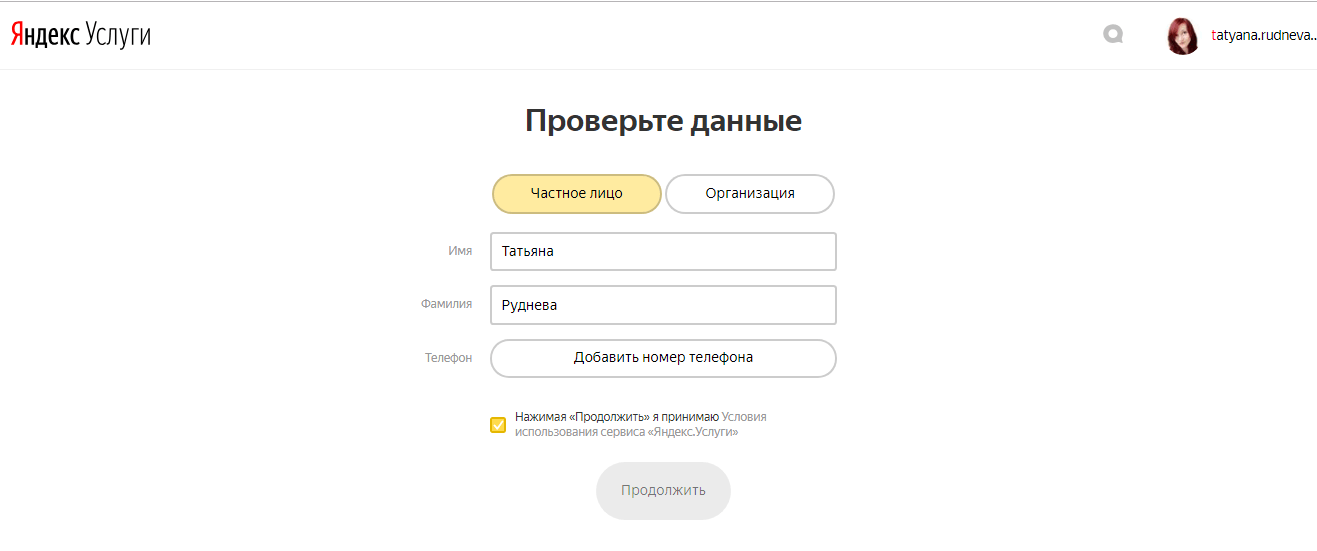Switch to the Организация option
This screenshot has height=551, width=1317.
[749, 194]
